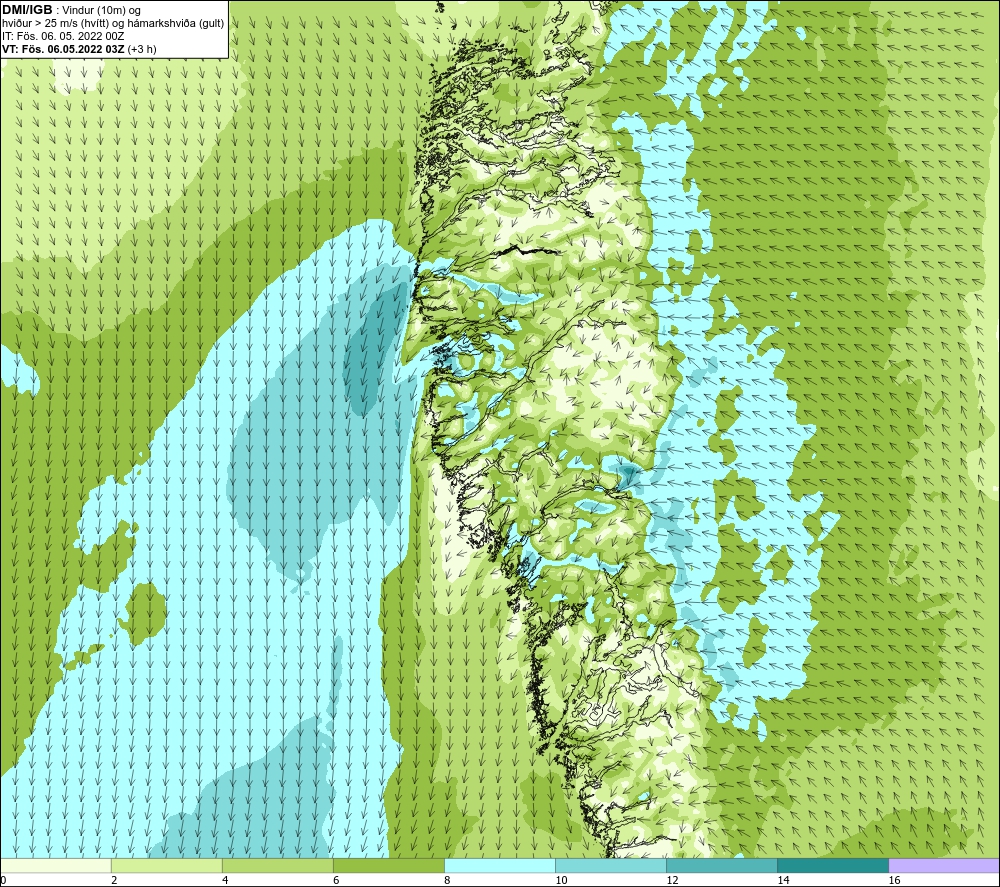Image resolution: width=1000 pixels, height=887 pixels.
Task: Click the legend label '6'
Action: [x=336, y=881]
